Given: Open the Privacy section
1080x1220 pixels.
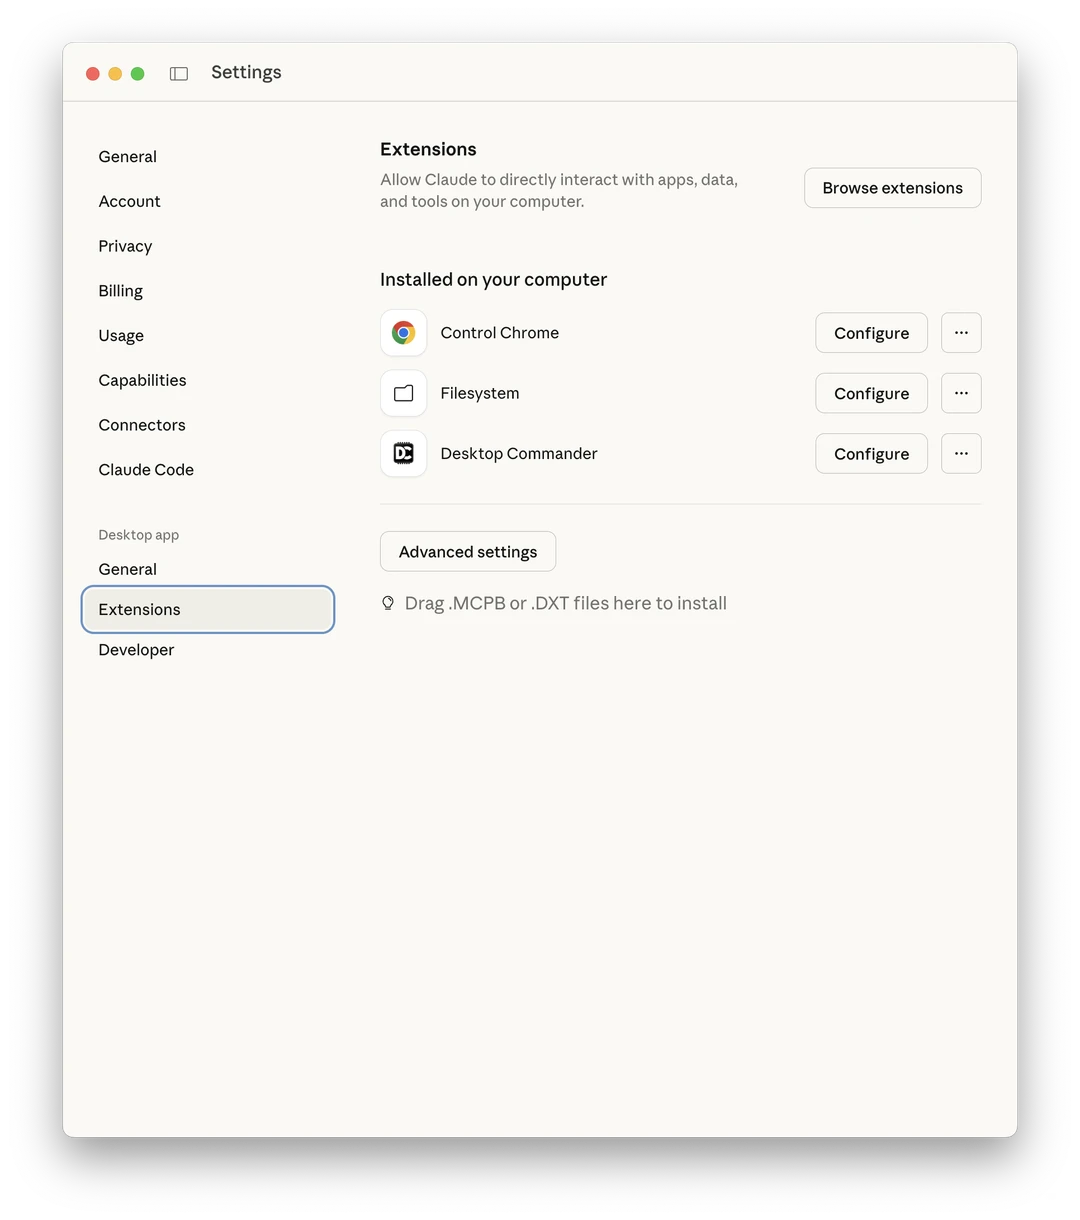Looking at the screenshot, I should (125, 246).
